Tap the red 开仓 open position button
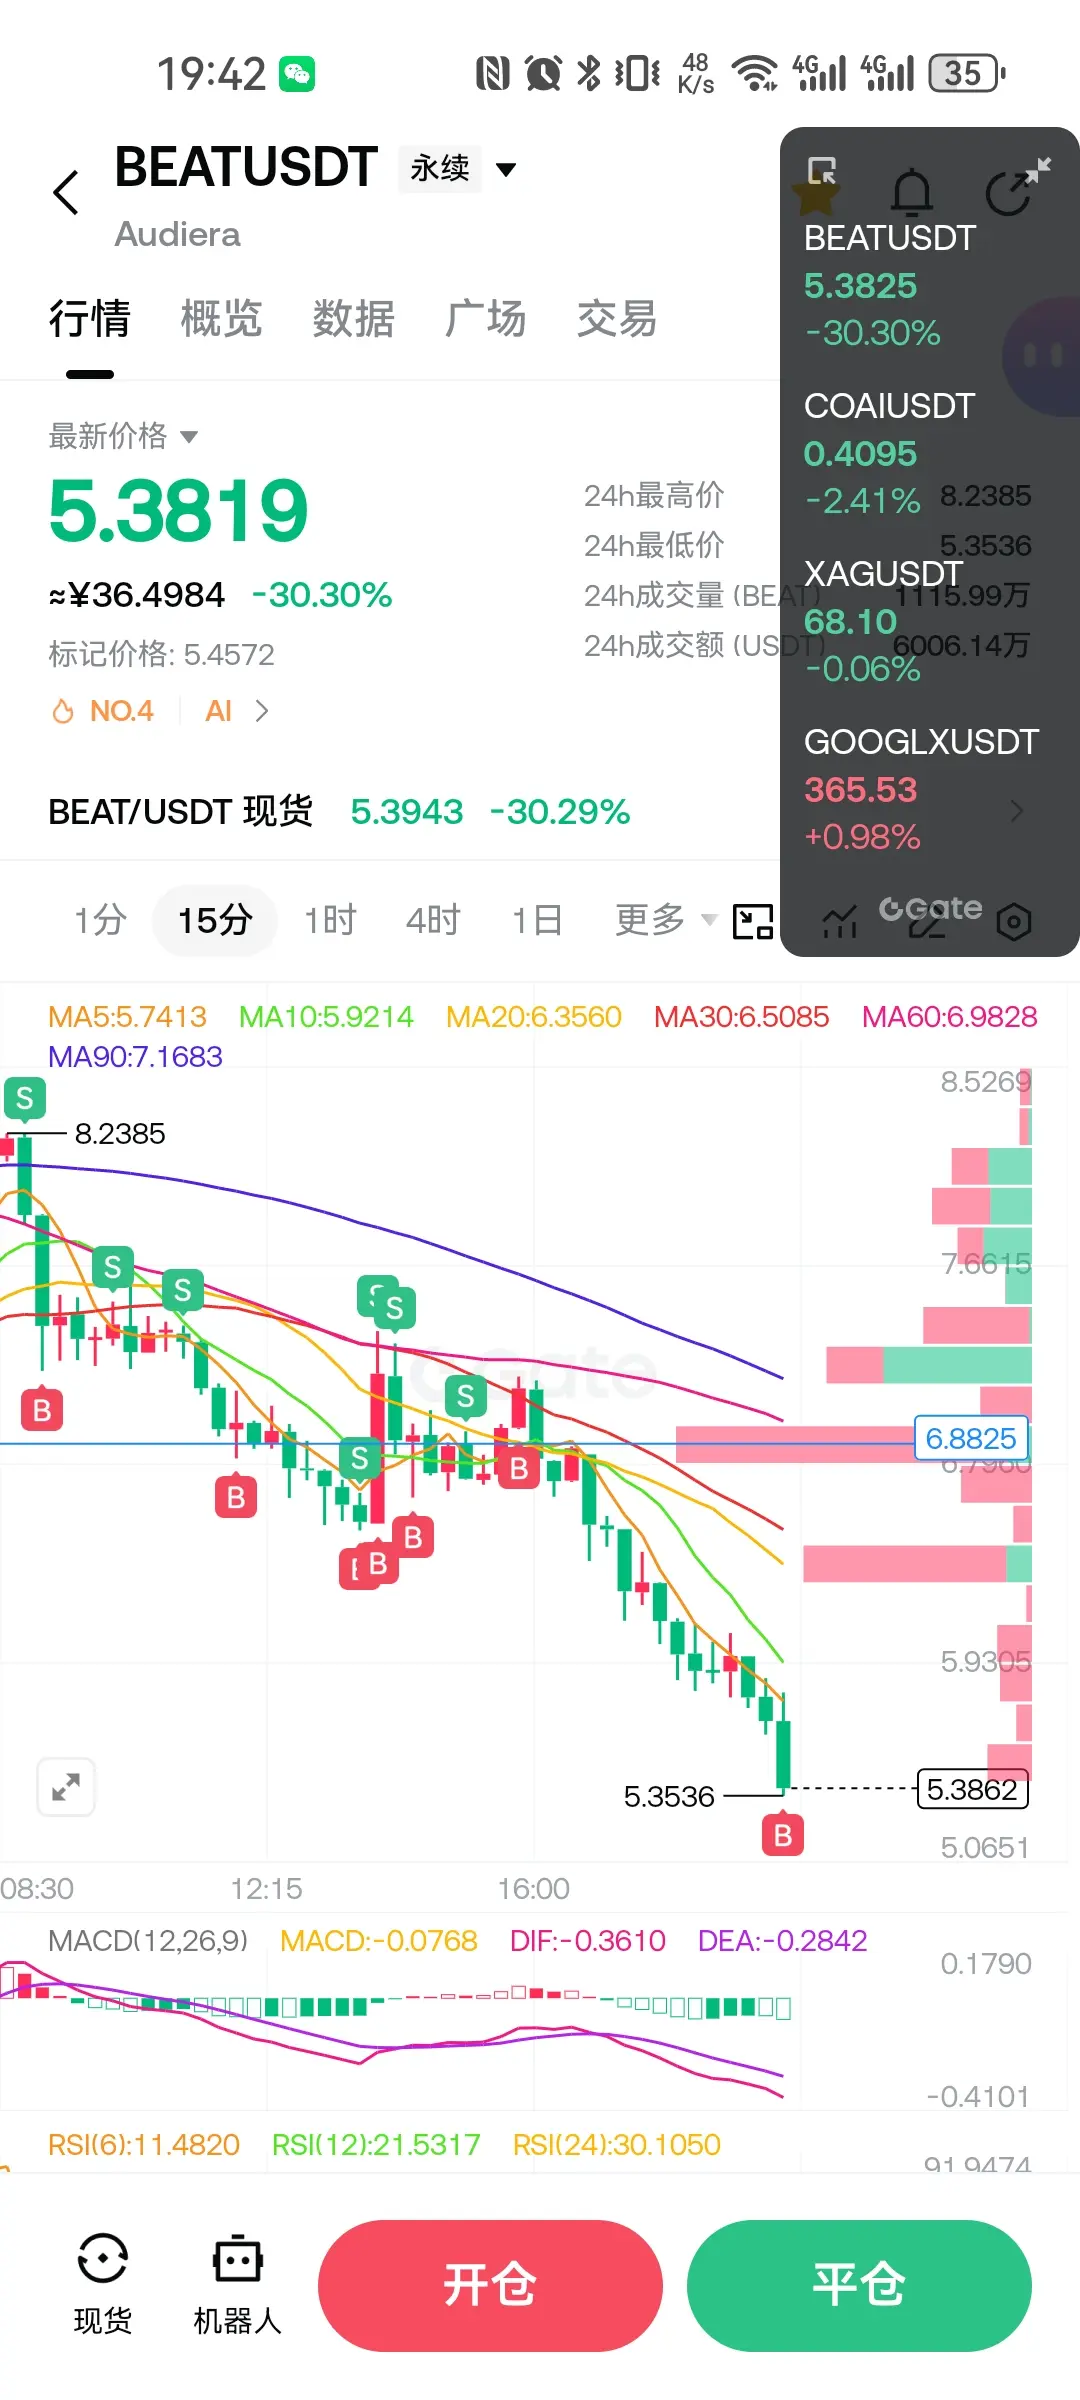Viewport: 1080px width, 2400px height. point(490,2285)
